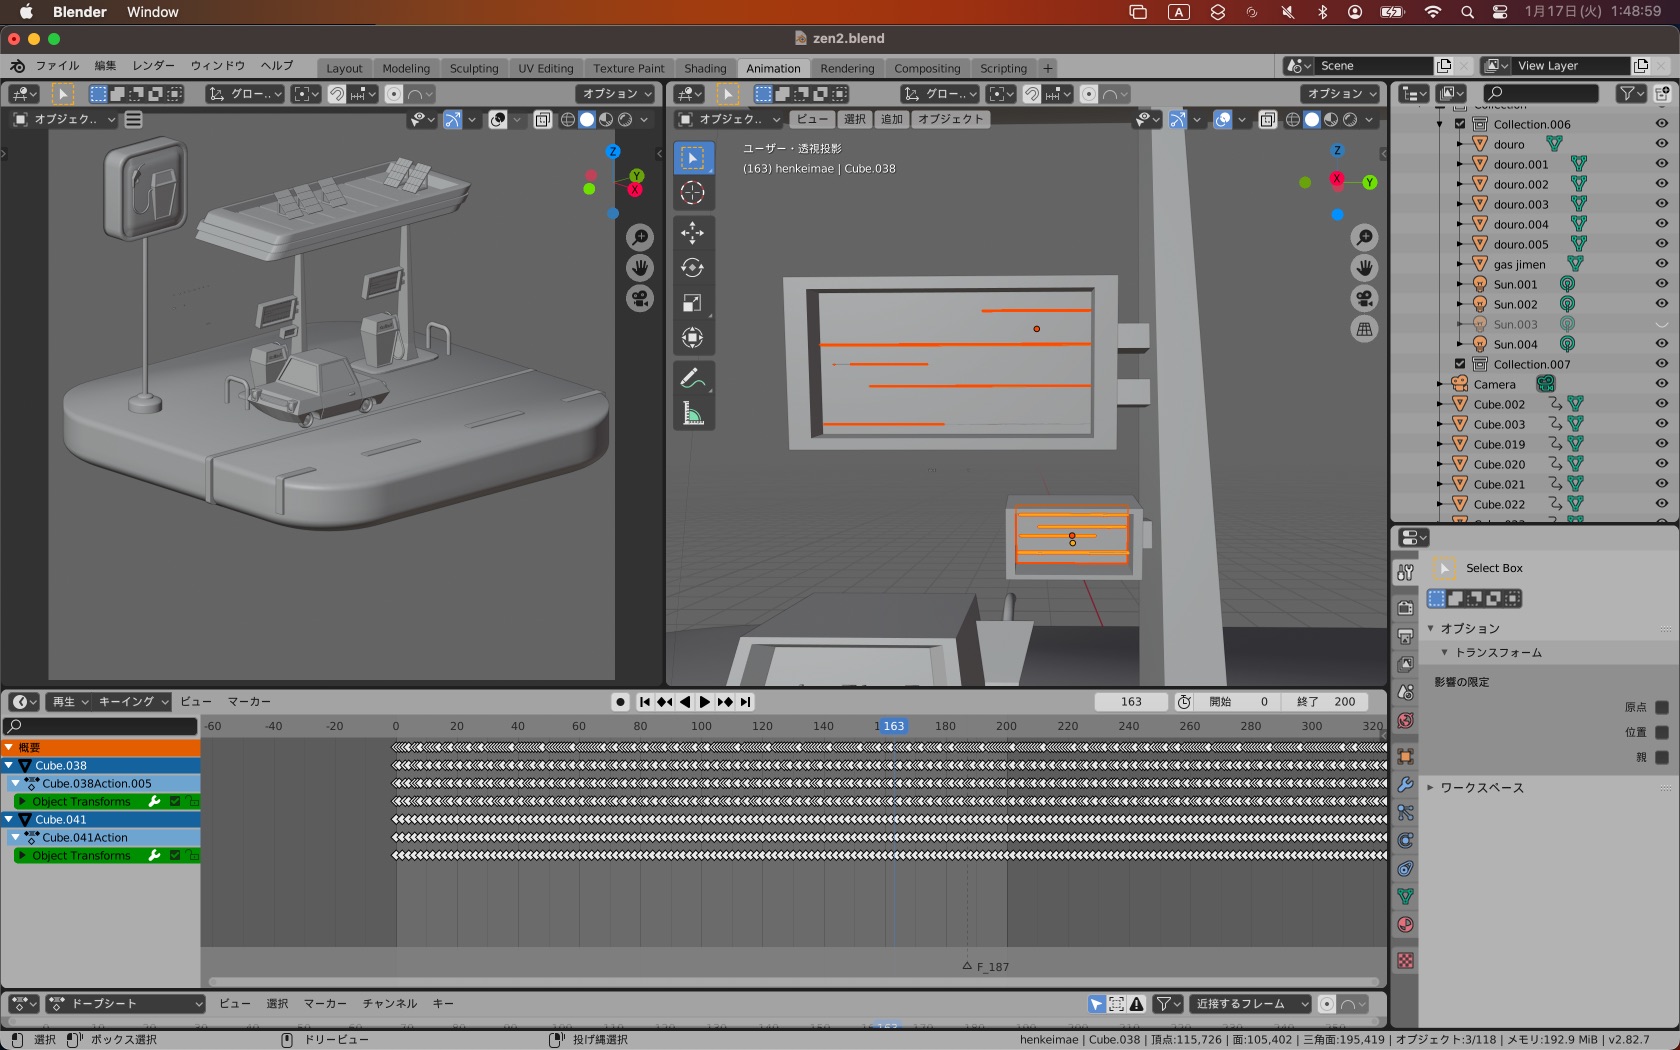Switch to the Shading workspace tab
Screen dimensions: 1680x1050
705,68
